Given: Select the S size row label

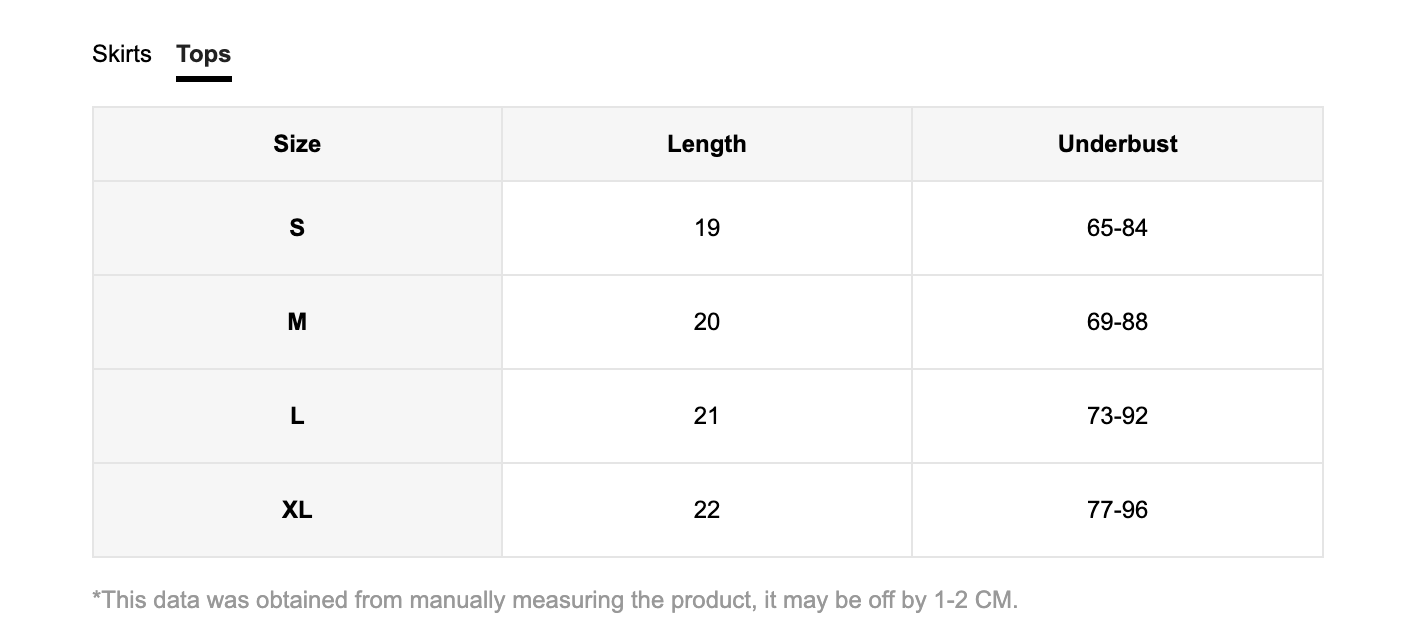Looking at the screenshot, I should (x=297, y=228).
